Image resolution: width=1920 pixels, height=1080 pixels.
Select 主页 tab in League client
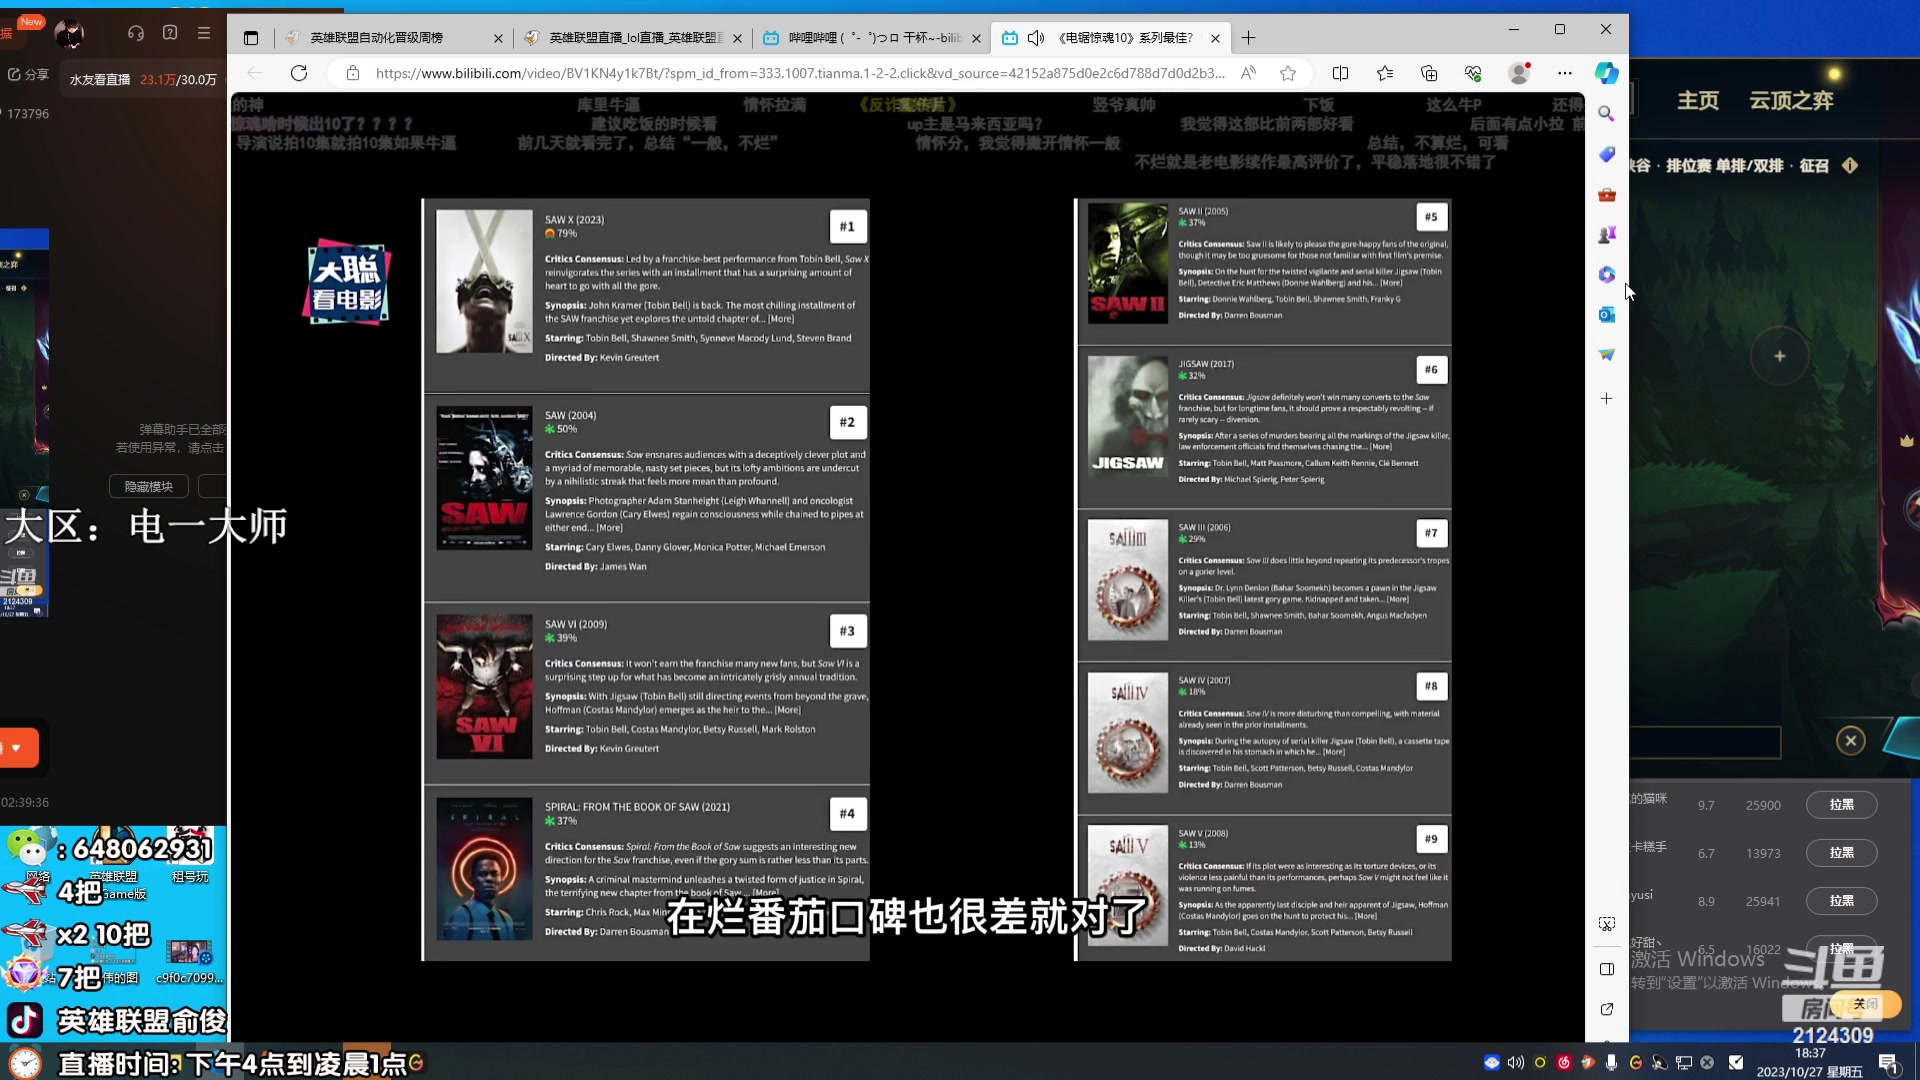pos(1698,100)
